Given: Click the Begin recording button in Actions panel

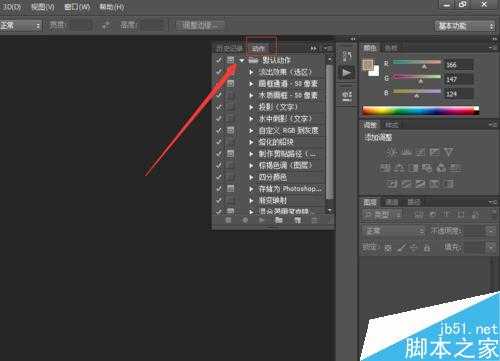Looking at the screenshot, I should coord(245,220).
